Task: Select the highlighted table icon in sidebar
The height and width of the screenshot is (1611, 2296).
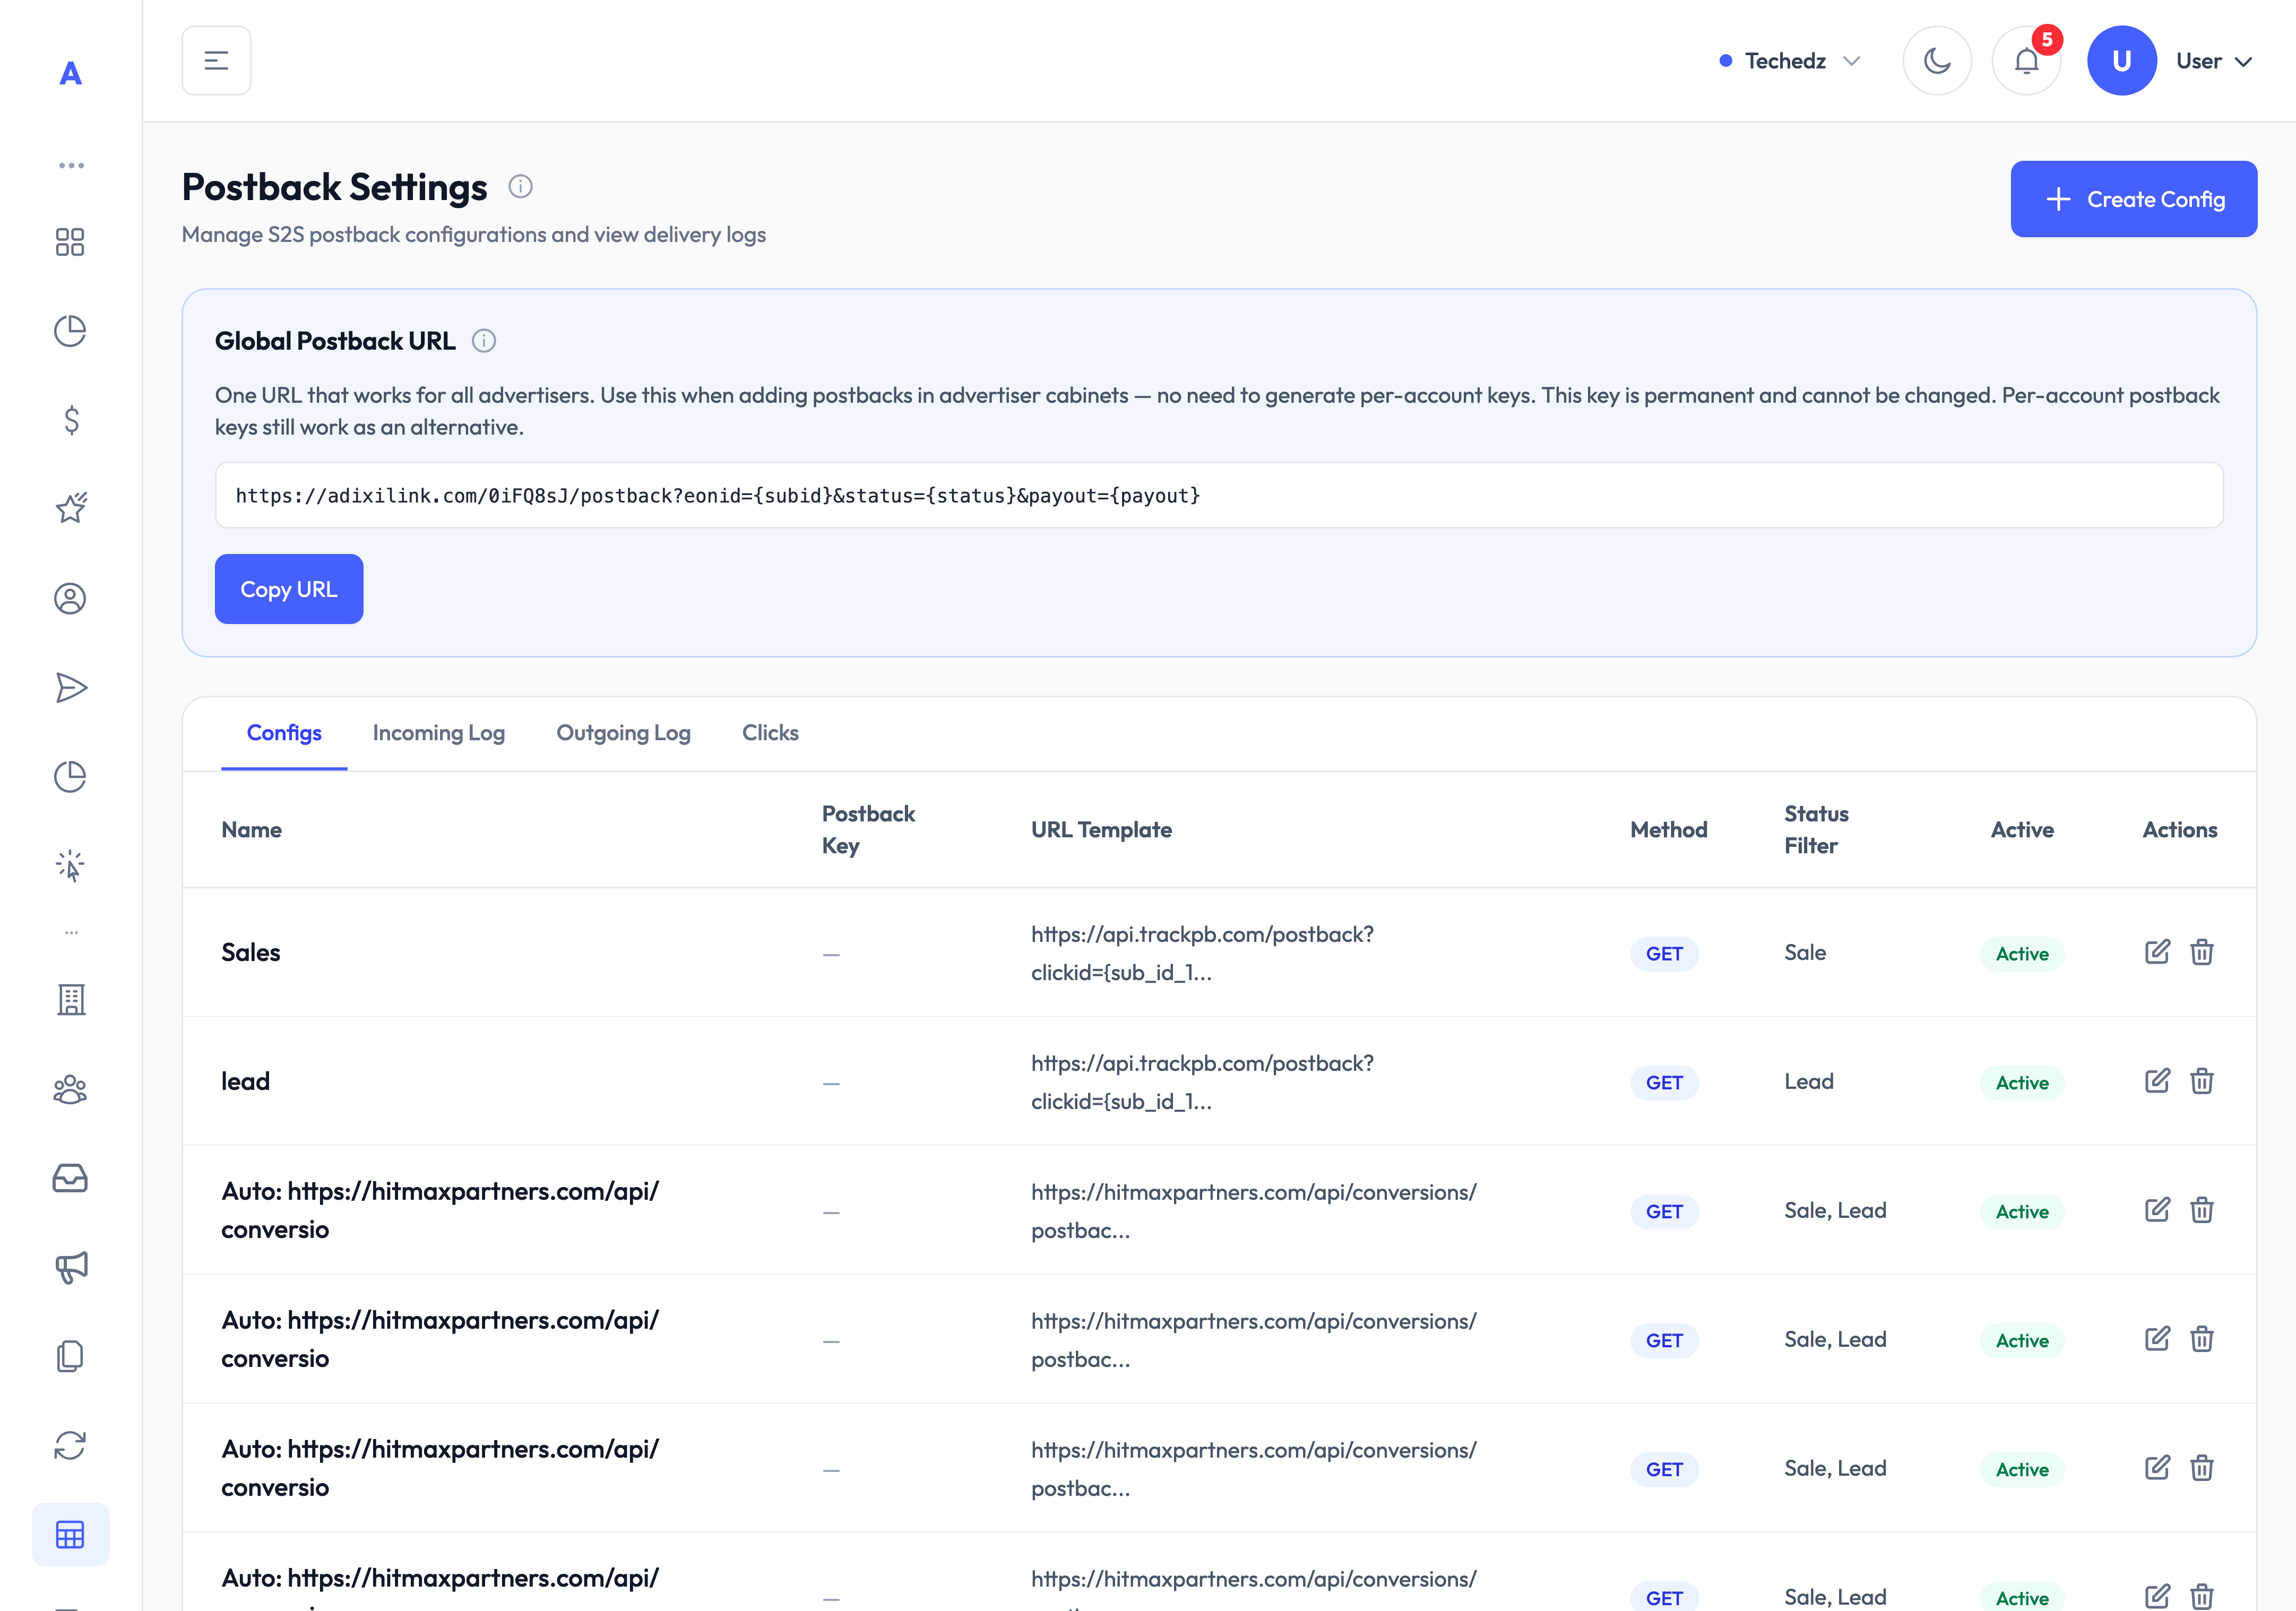Action: tap(70, 1534)
